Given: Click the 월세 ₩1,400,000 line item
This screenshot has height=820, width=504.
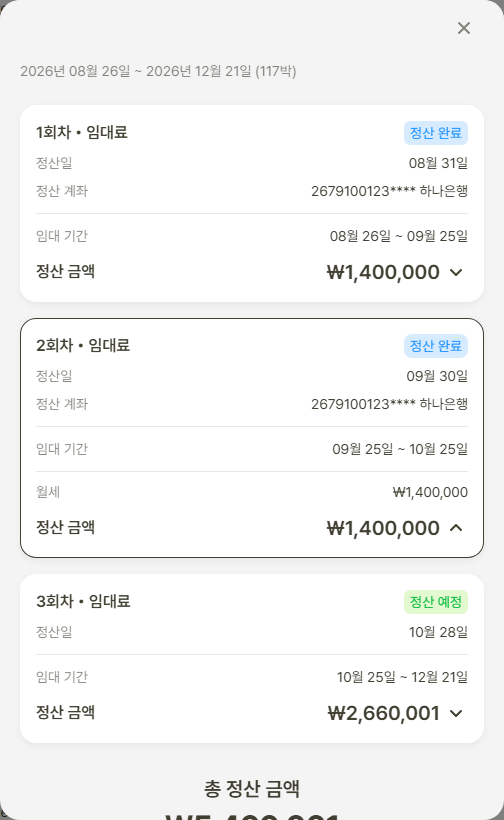Looking at the screenshot, I should point(251,492).
